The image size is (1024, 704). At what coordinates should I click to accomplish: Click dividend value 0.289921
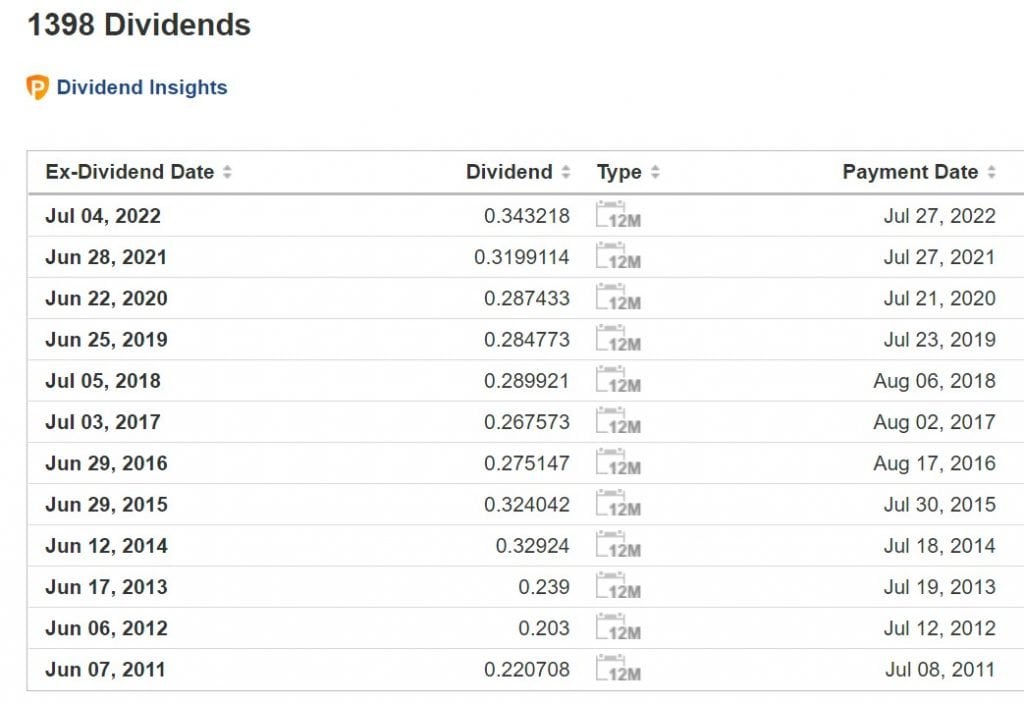point(527,380)
